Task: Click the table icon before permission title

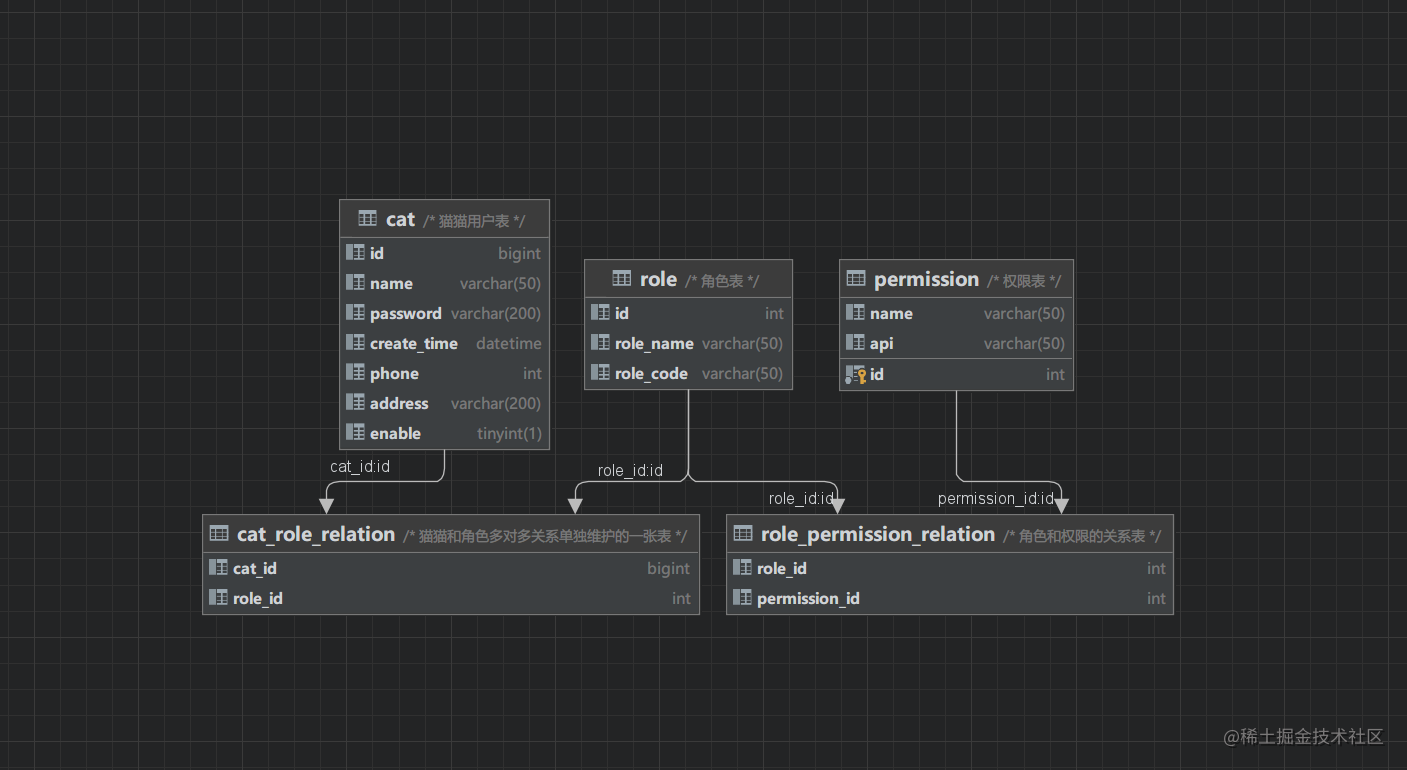Action: (x=857, y=279)
